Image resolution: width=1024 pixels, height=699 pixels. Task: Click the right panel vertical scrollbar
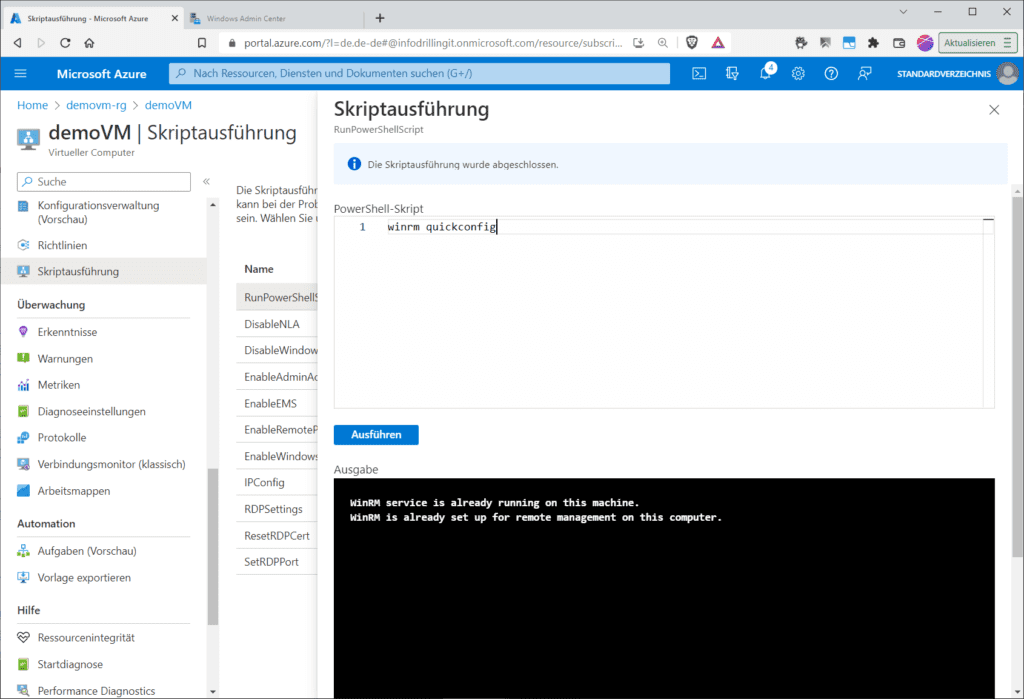click(1017, 377)
